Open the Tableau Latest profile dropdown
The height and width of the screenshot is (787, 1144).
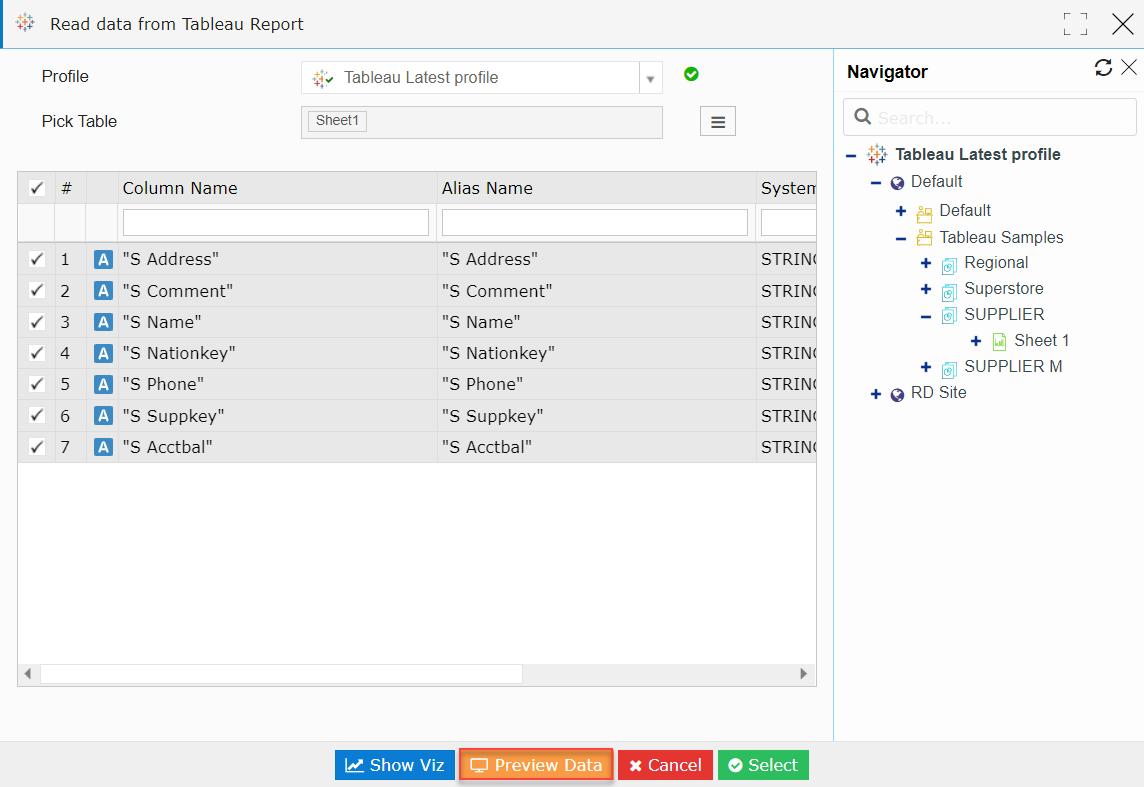tap(651, 77)
